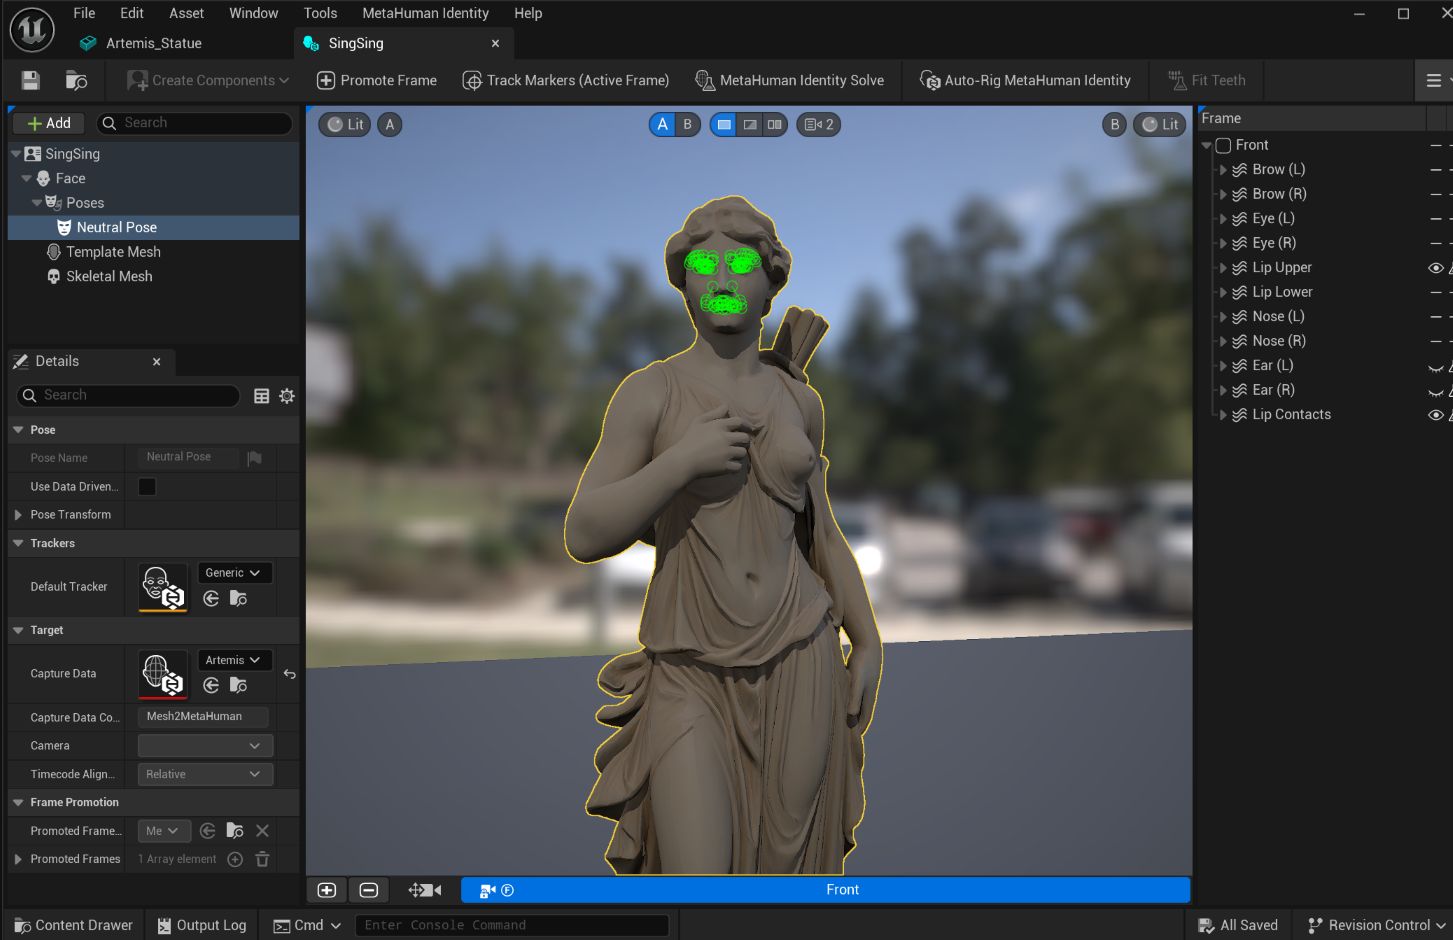Viewport: 1453px width, 940px height.
Task: Click the plus icon below the viewport
Action: tap(327, 890)
